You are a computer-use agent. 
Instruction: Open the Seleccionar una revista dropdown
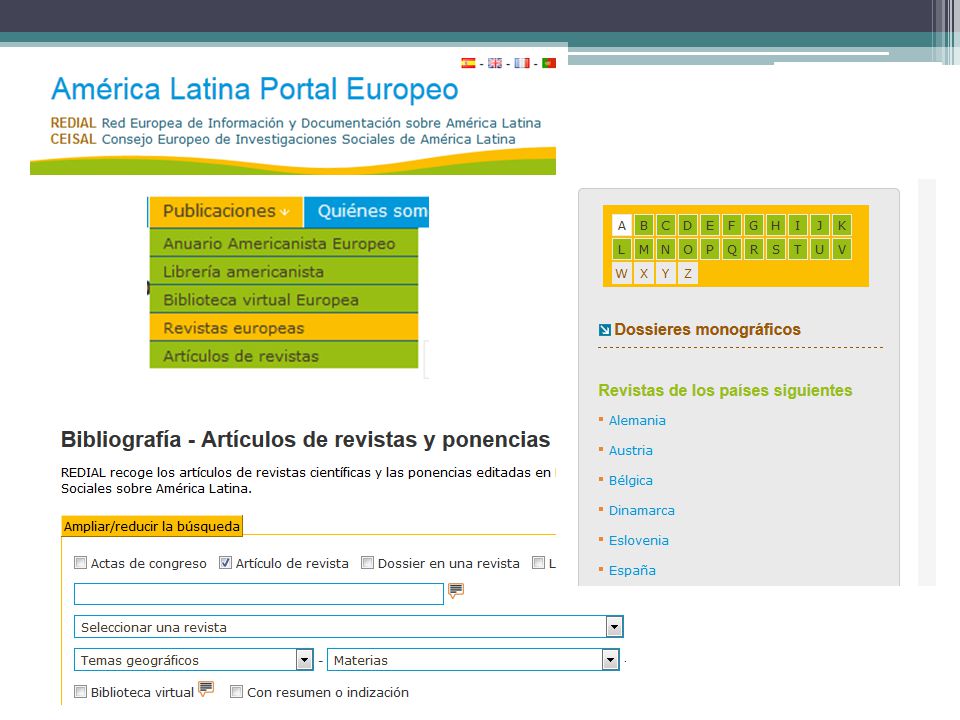[348, 627]
